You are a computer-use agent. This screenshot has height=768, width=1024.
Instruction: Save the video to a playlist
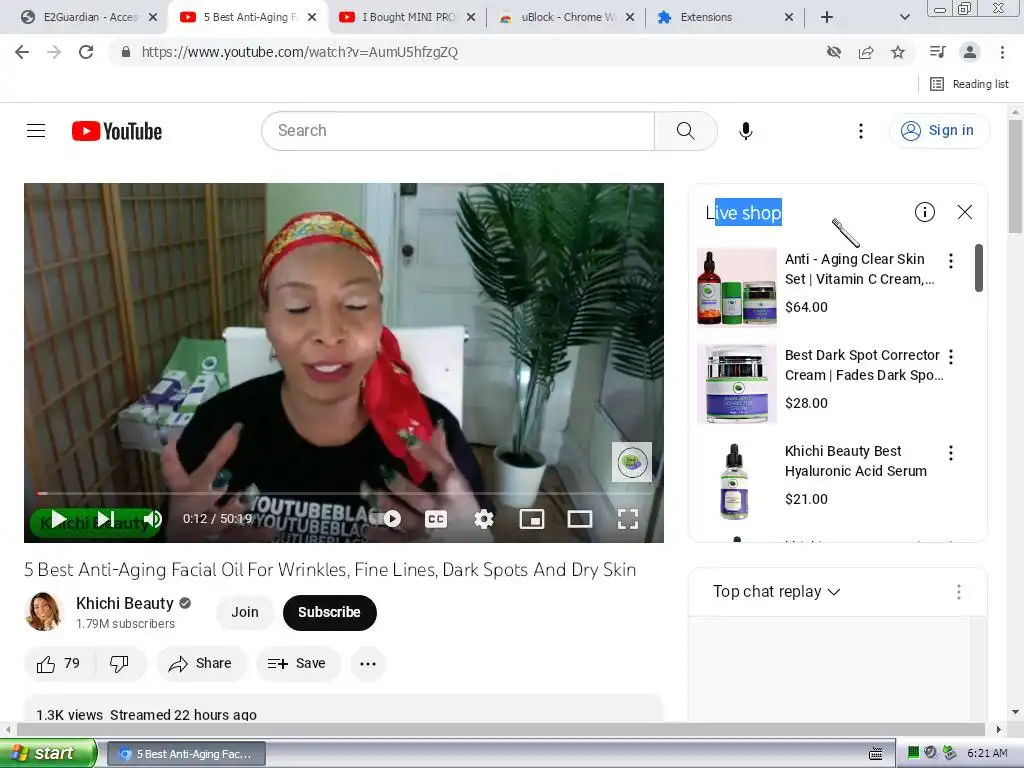(297, 664)
